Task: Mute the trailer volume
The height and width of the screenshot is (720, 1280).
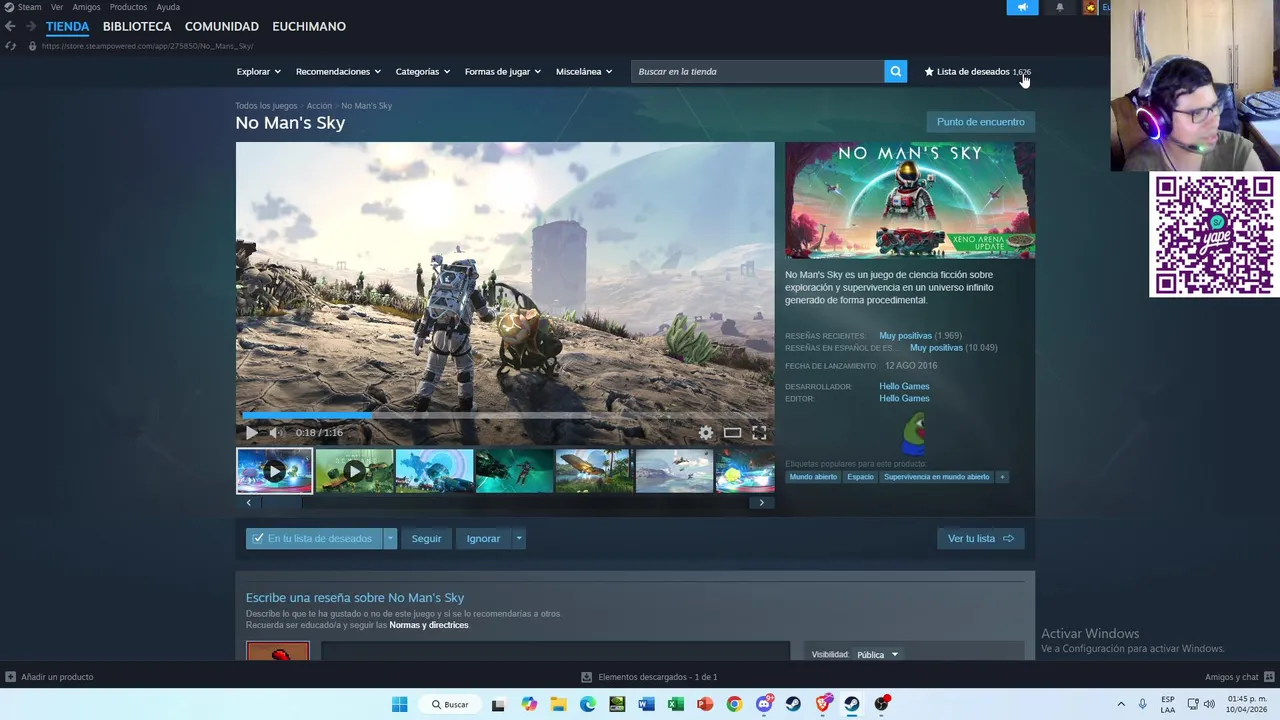Action: [276, 432]
